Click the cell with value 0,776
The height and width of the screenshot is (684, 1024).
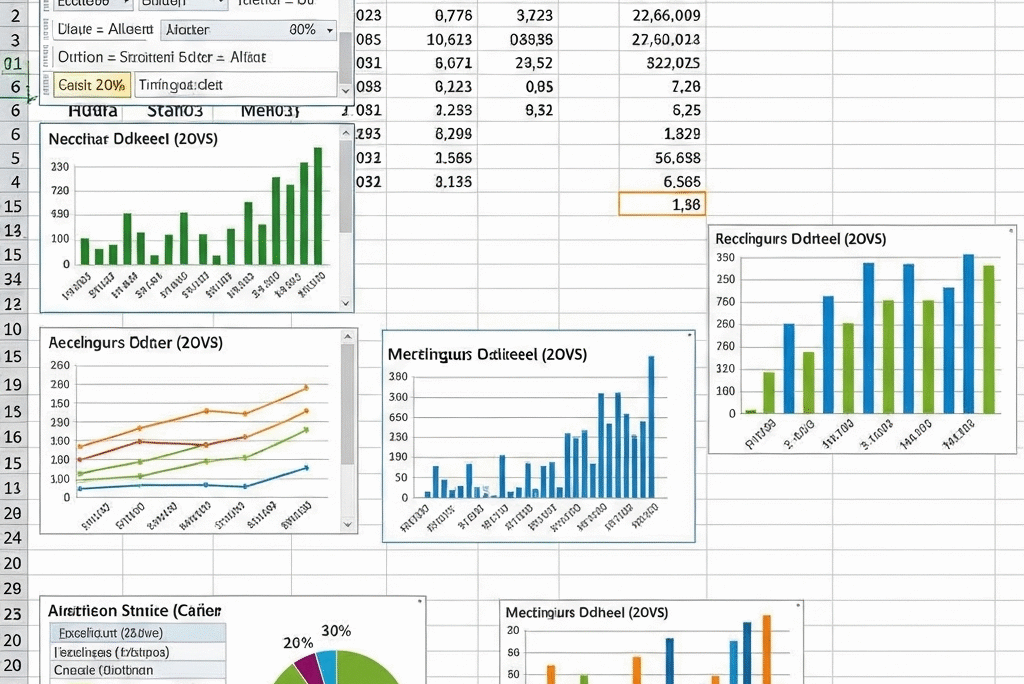pyautogui.click(x=432, y=15)
